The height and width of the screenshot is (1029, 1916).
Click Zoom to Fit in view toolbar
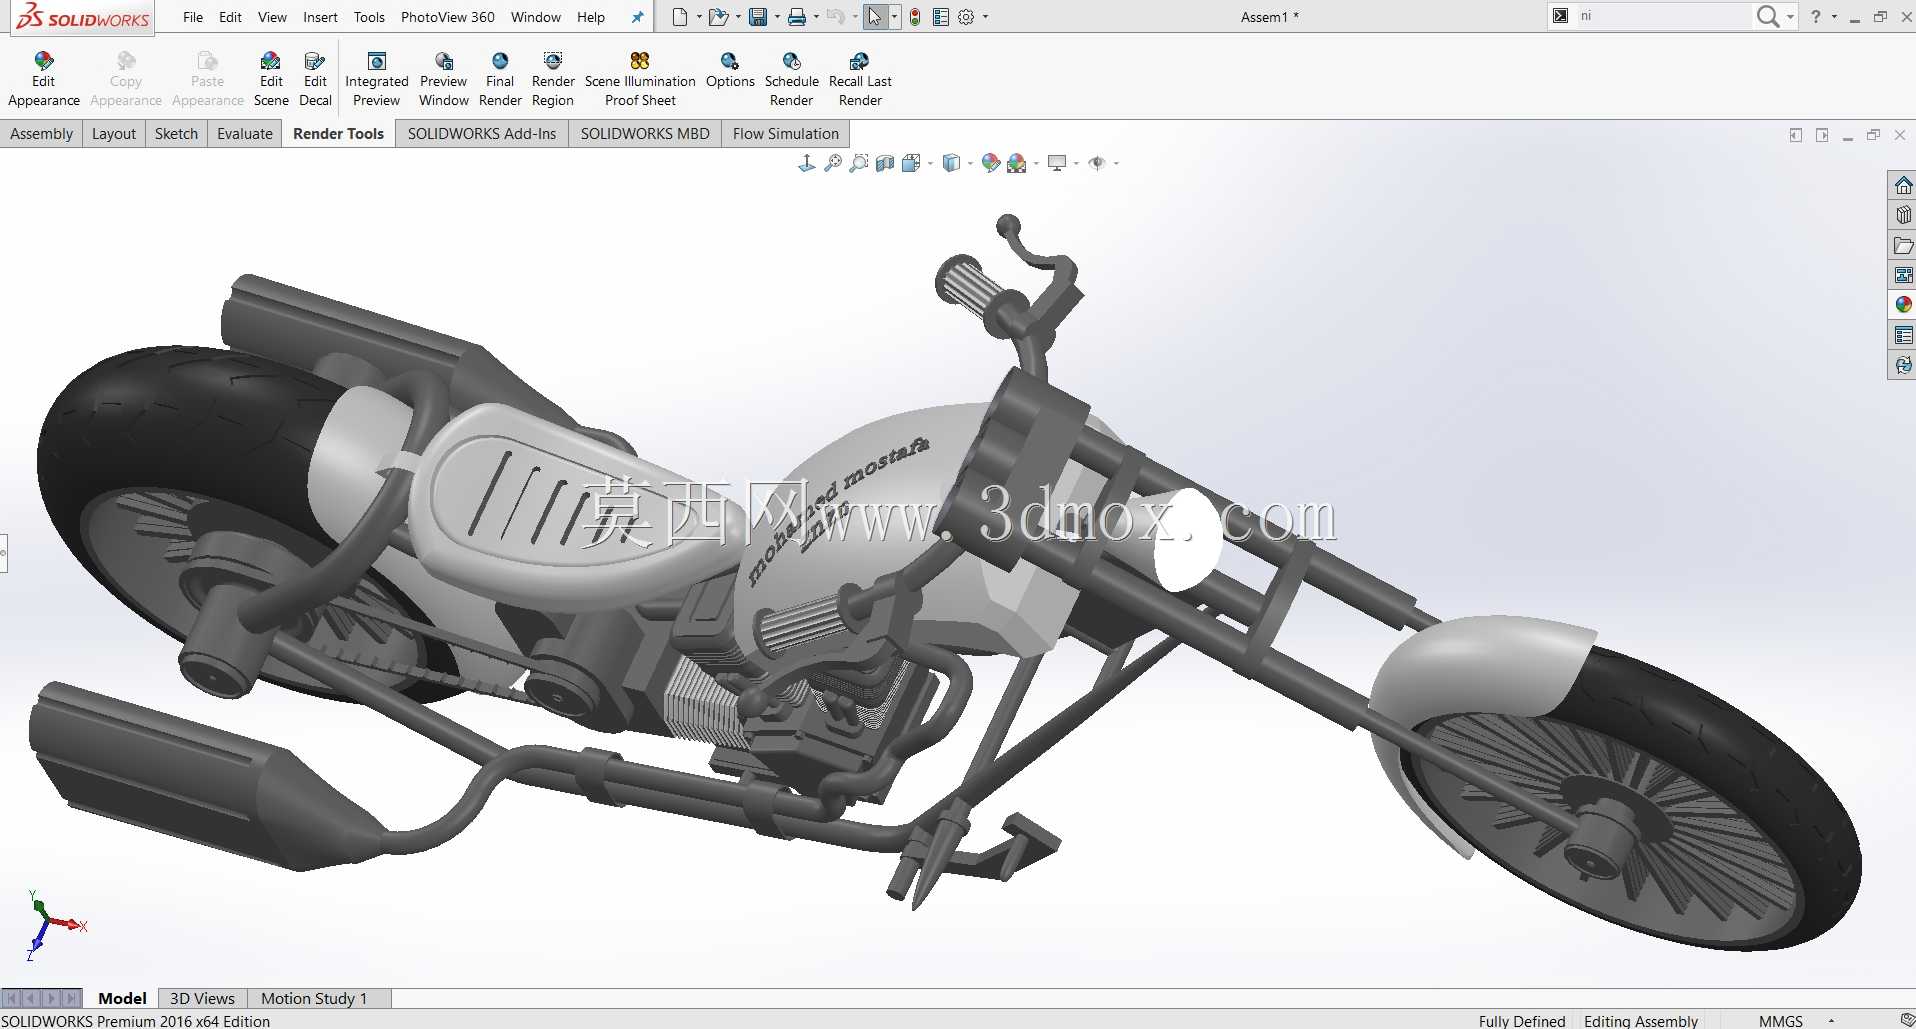[833, 163]
